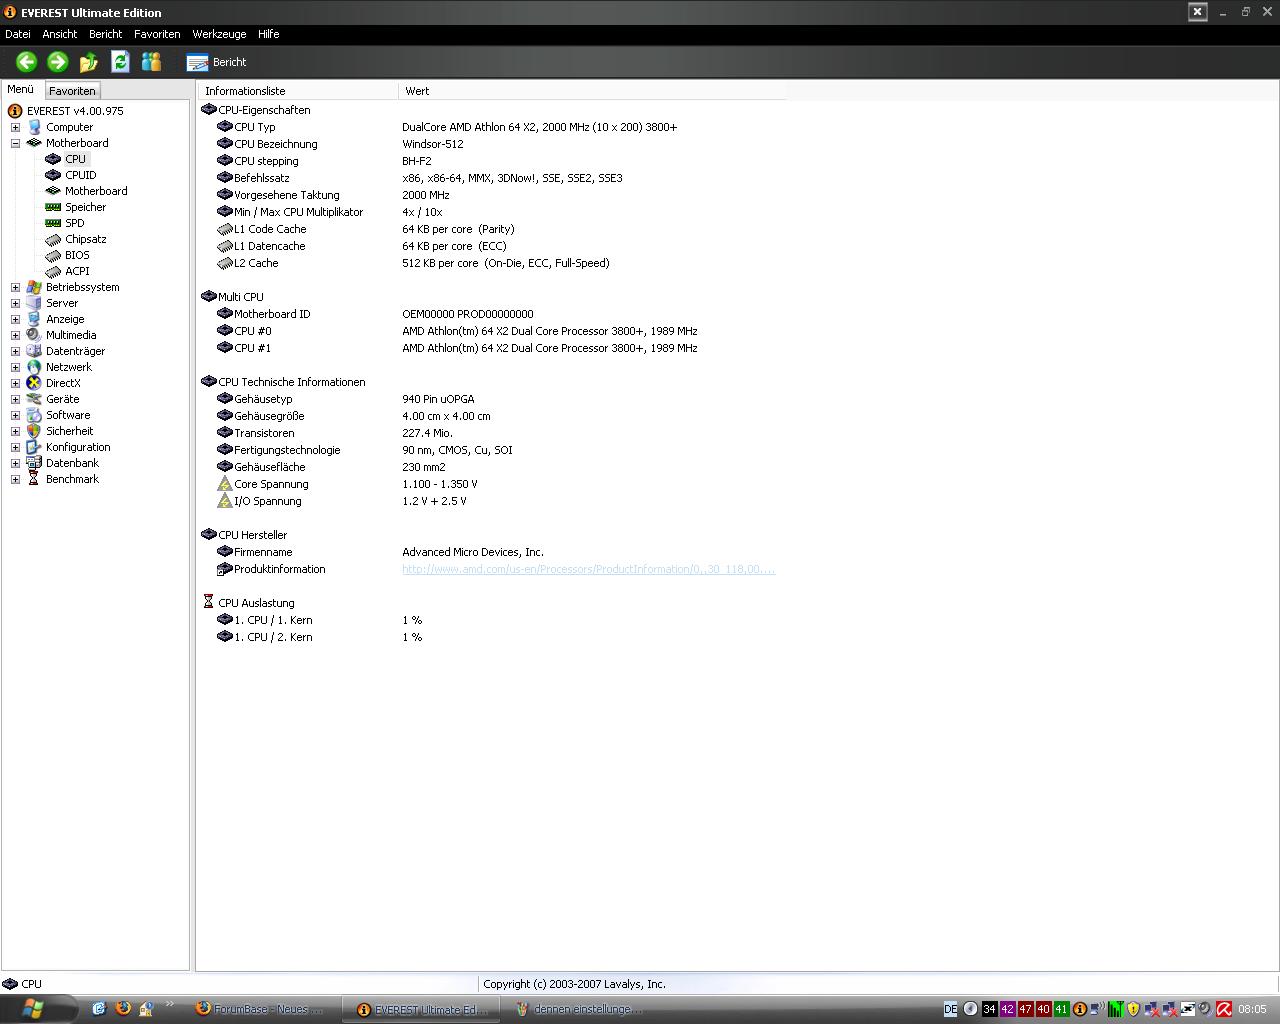Screen dimensions: 1280x1024
Task: Select SPD in the tree
Action: pyautogui.click(x=75, y=223)
